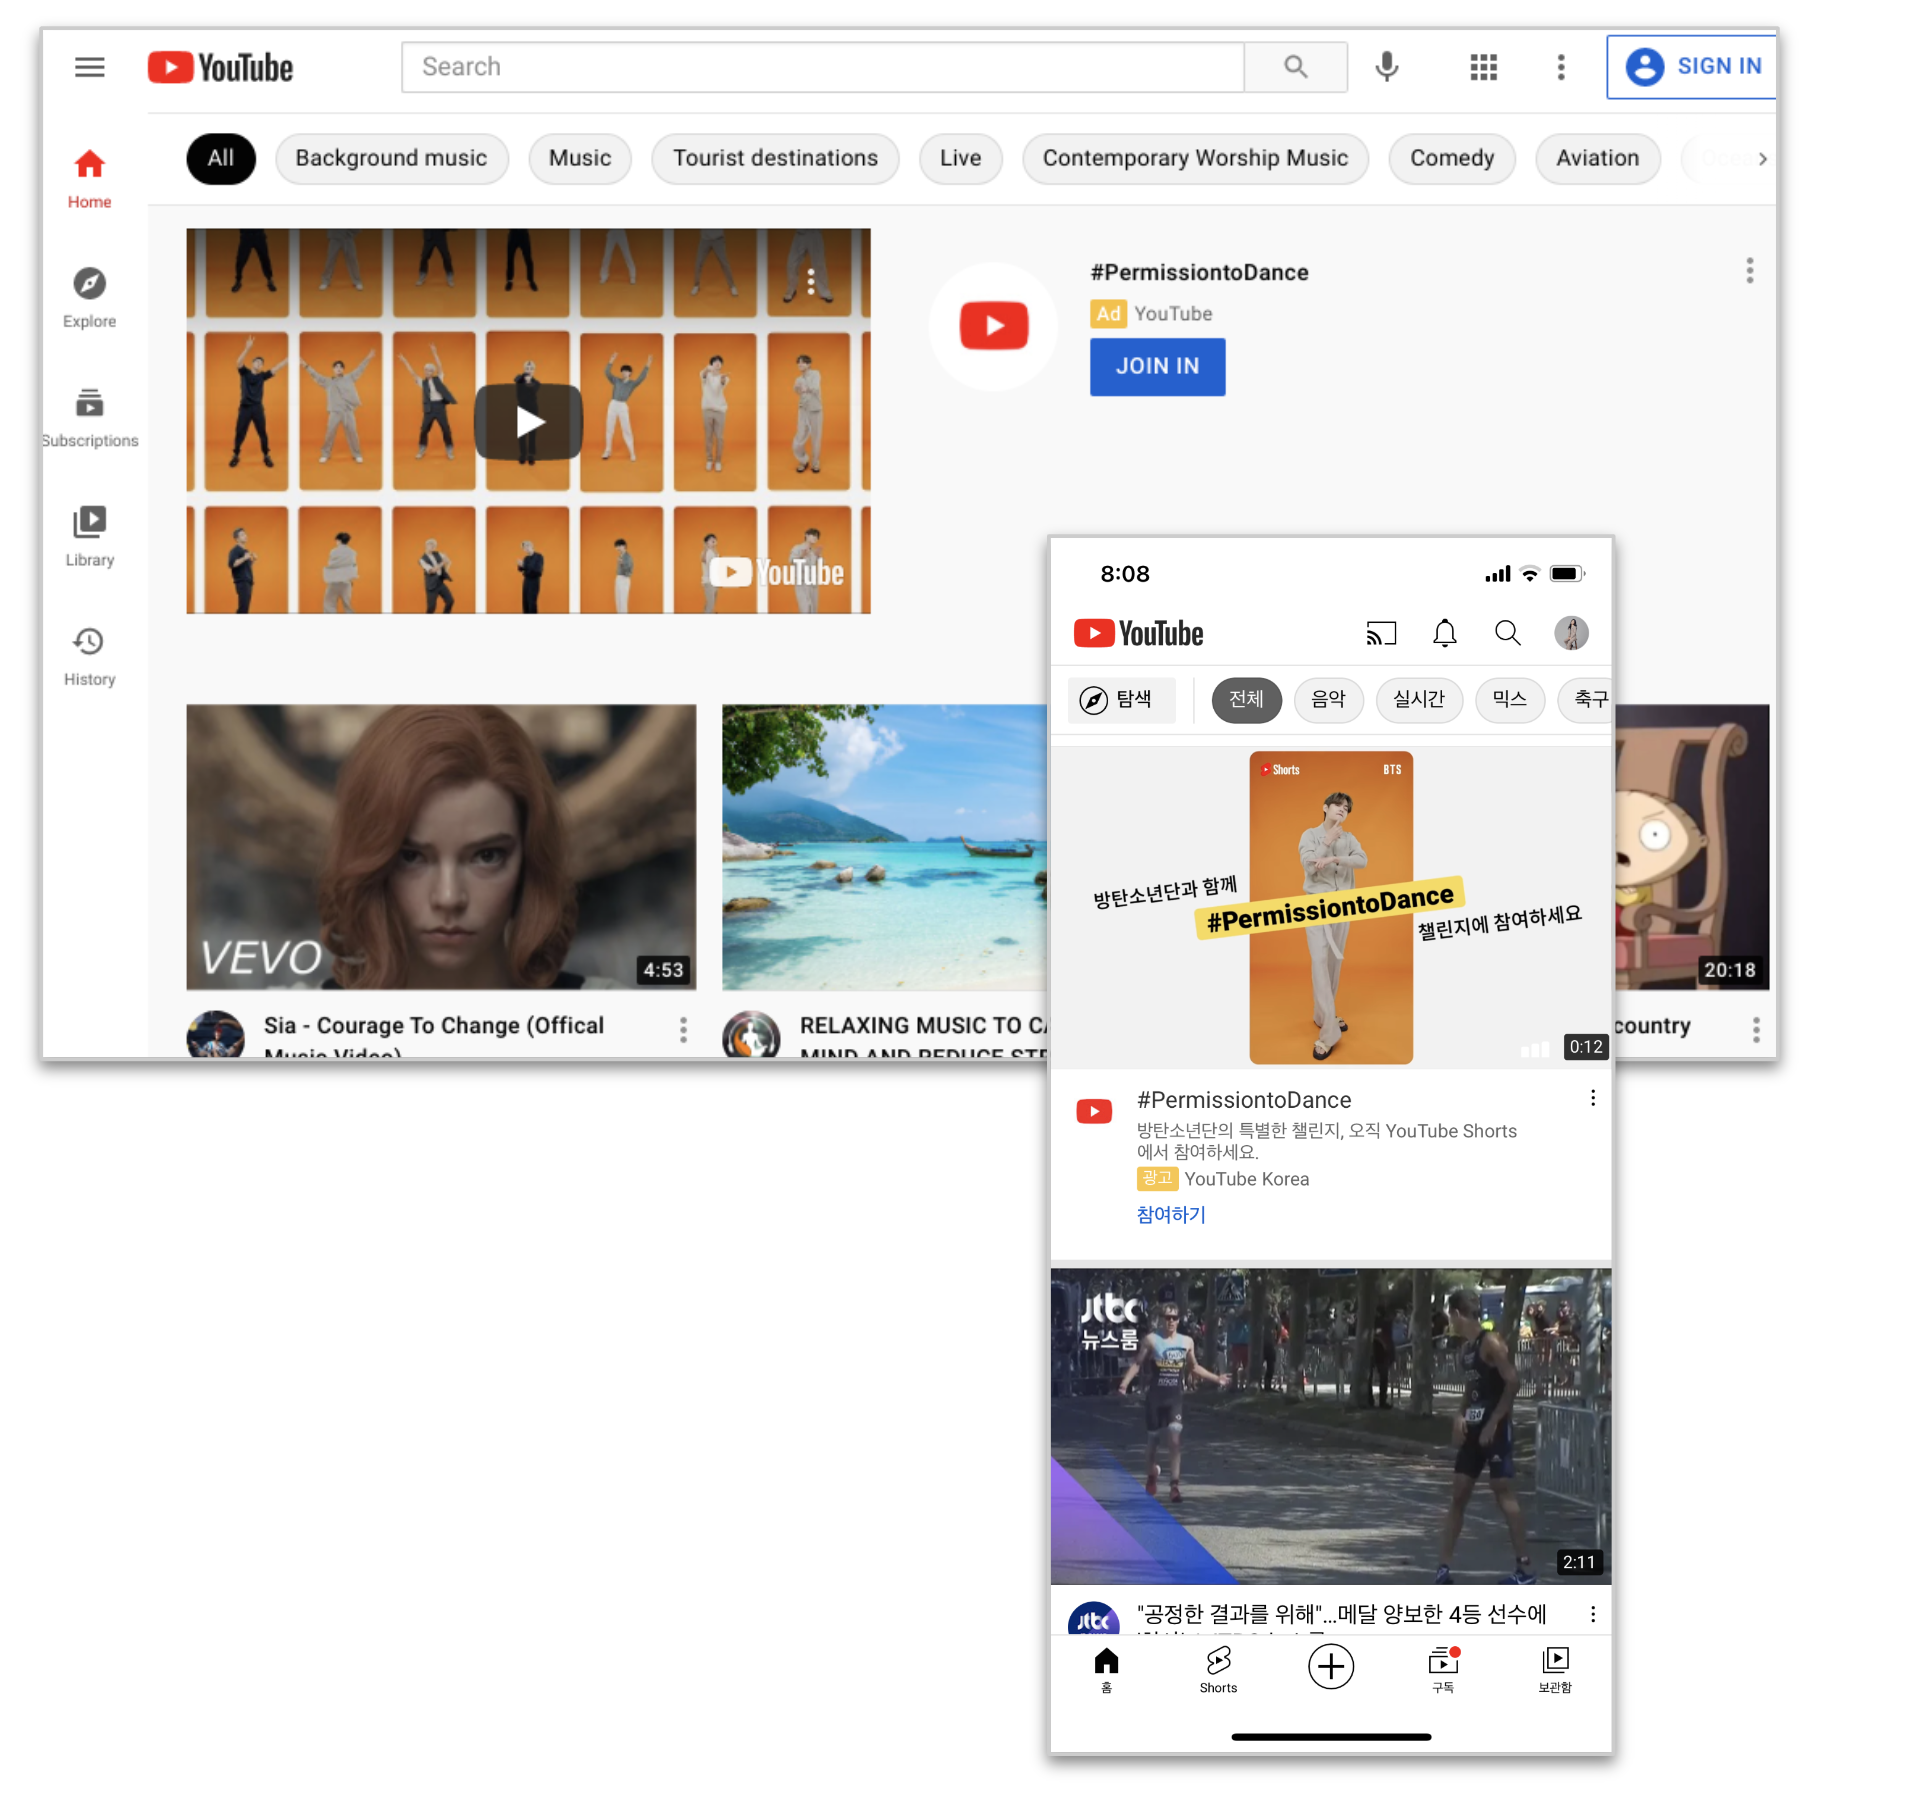Open the History sidebar section
Screen dimensions: 1932x1798
(x=89, y=655)
